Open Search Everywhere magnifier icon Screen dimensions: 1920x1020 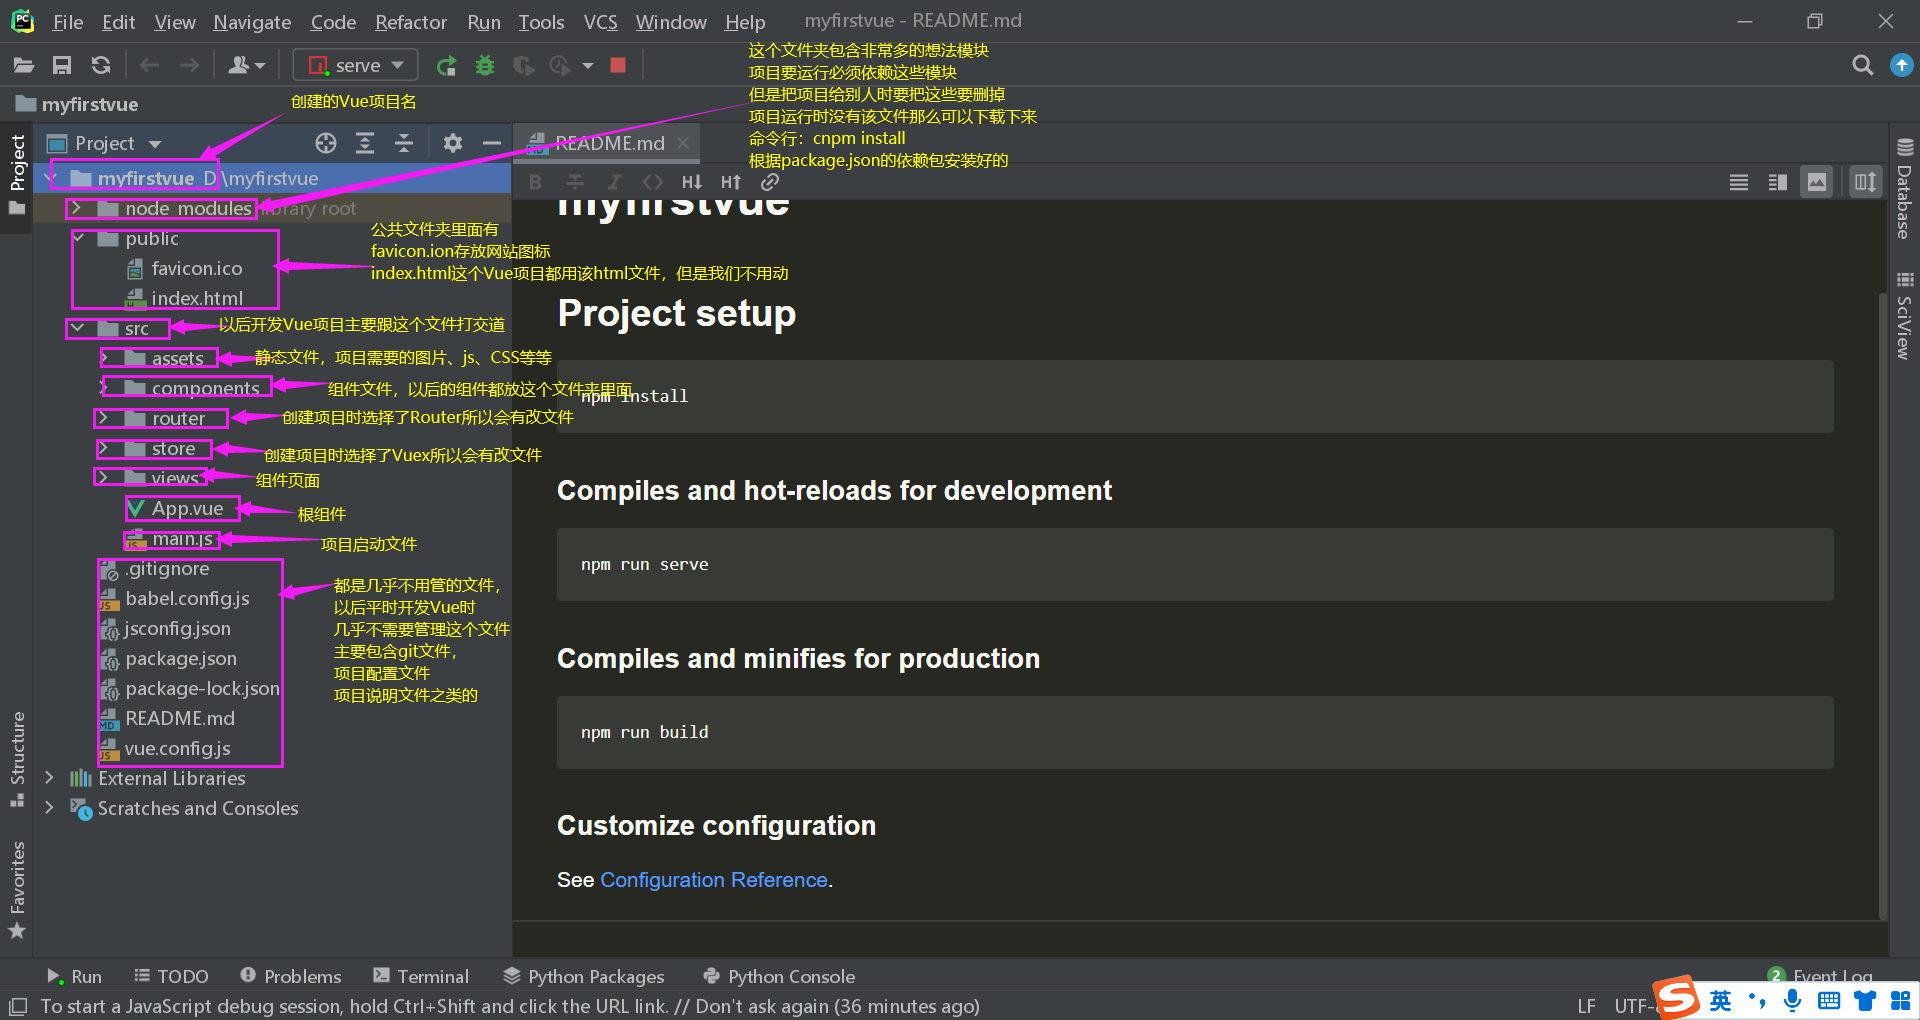coord(1862,65)
